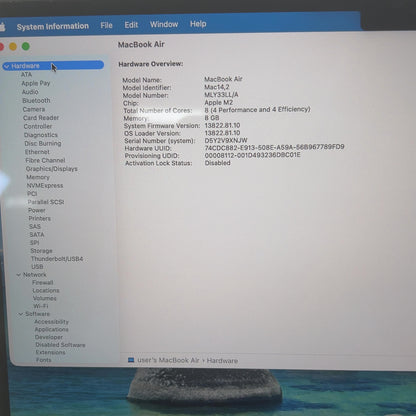Select Disc Burning in the sidebar

coord(43,143)
